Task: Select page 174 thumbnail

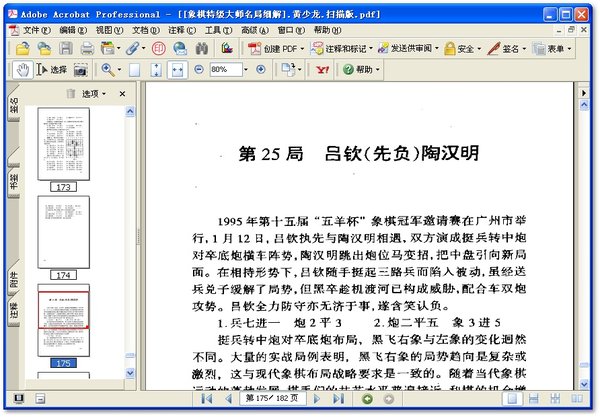Action: pos(64,232)
